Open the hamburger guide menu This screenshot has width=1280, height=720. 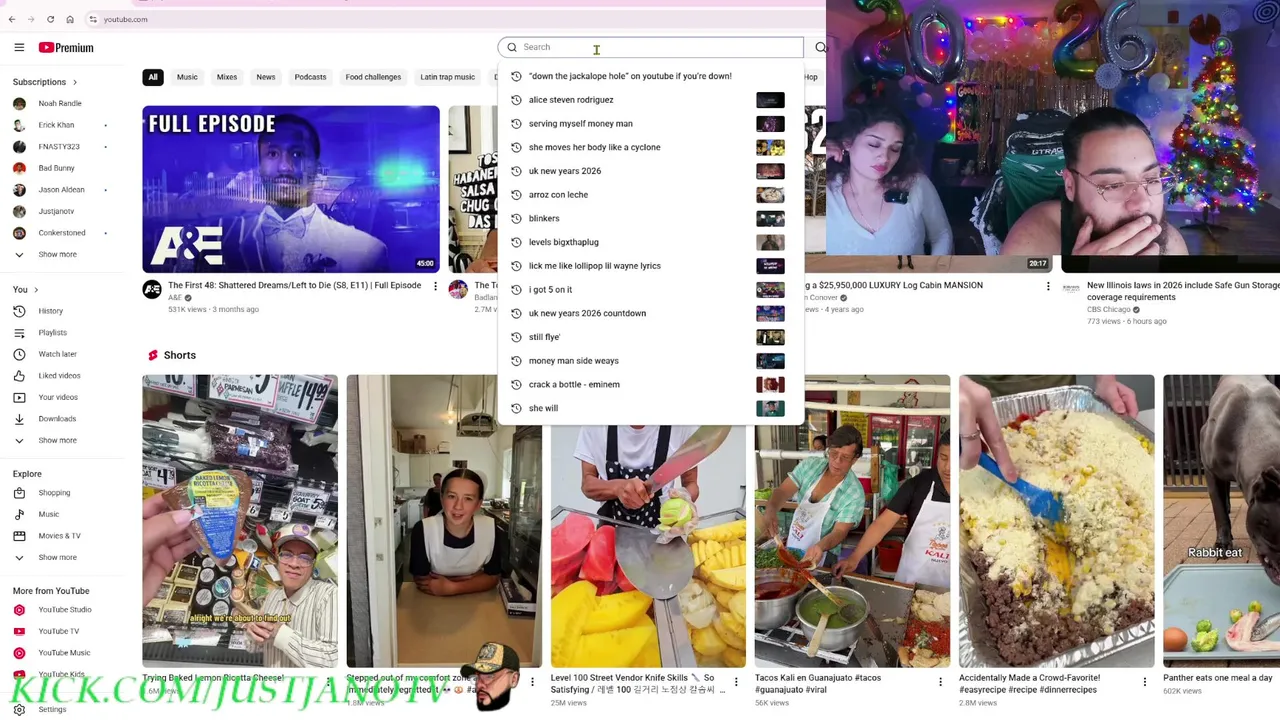click(19, 47)
